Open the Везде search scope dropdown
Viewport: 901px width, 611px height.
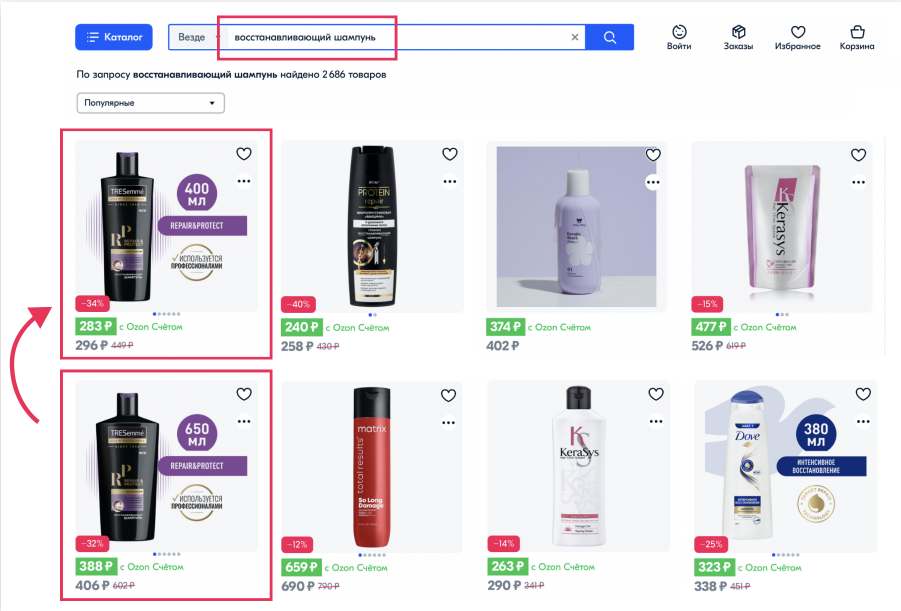coord(198,37)
